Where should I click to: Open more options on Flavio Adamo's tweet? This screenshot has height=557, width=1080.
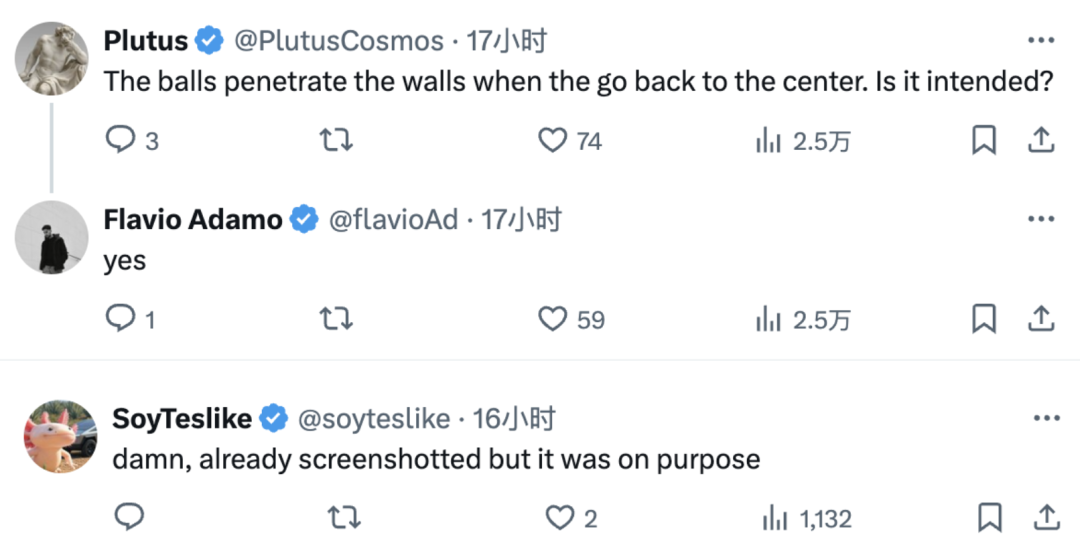(x=1041, y=219)
